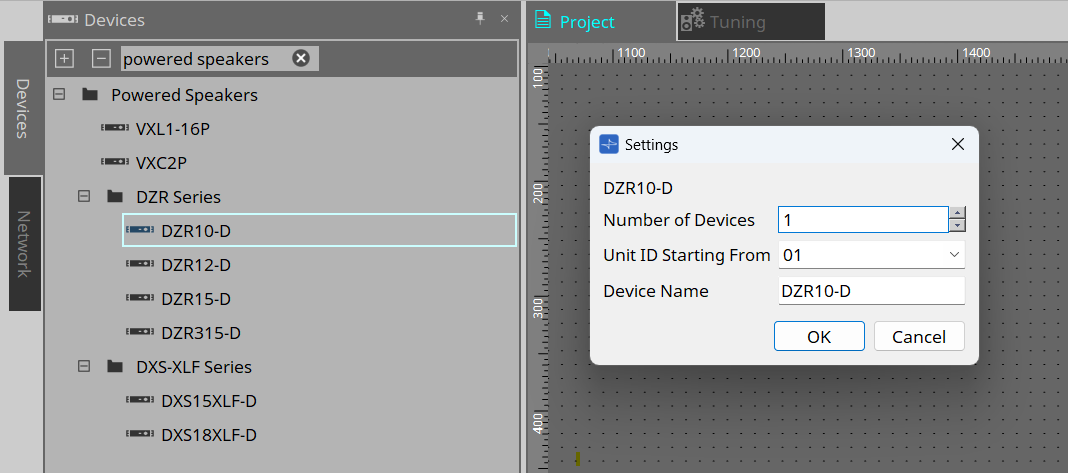Close the Devices panel

click(505, 19)
